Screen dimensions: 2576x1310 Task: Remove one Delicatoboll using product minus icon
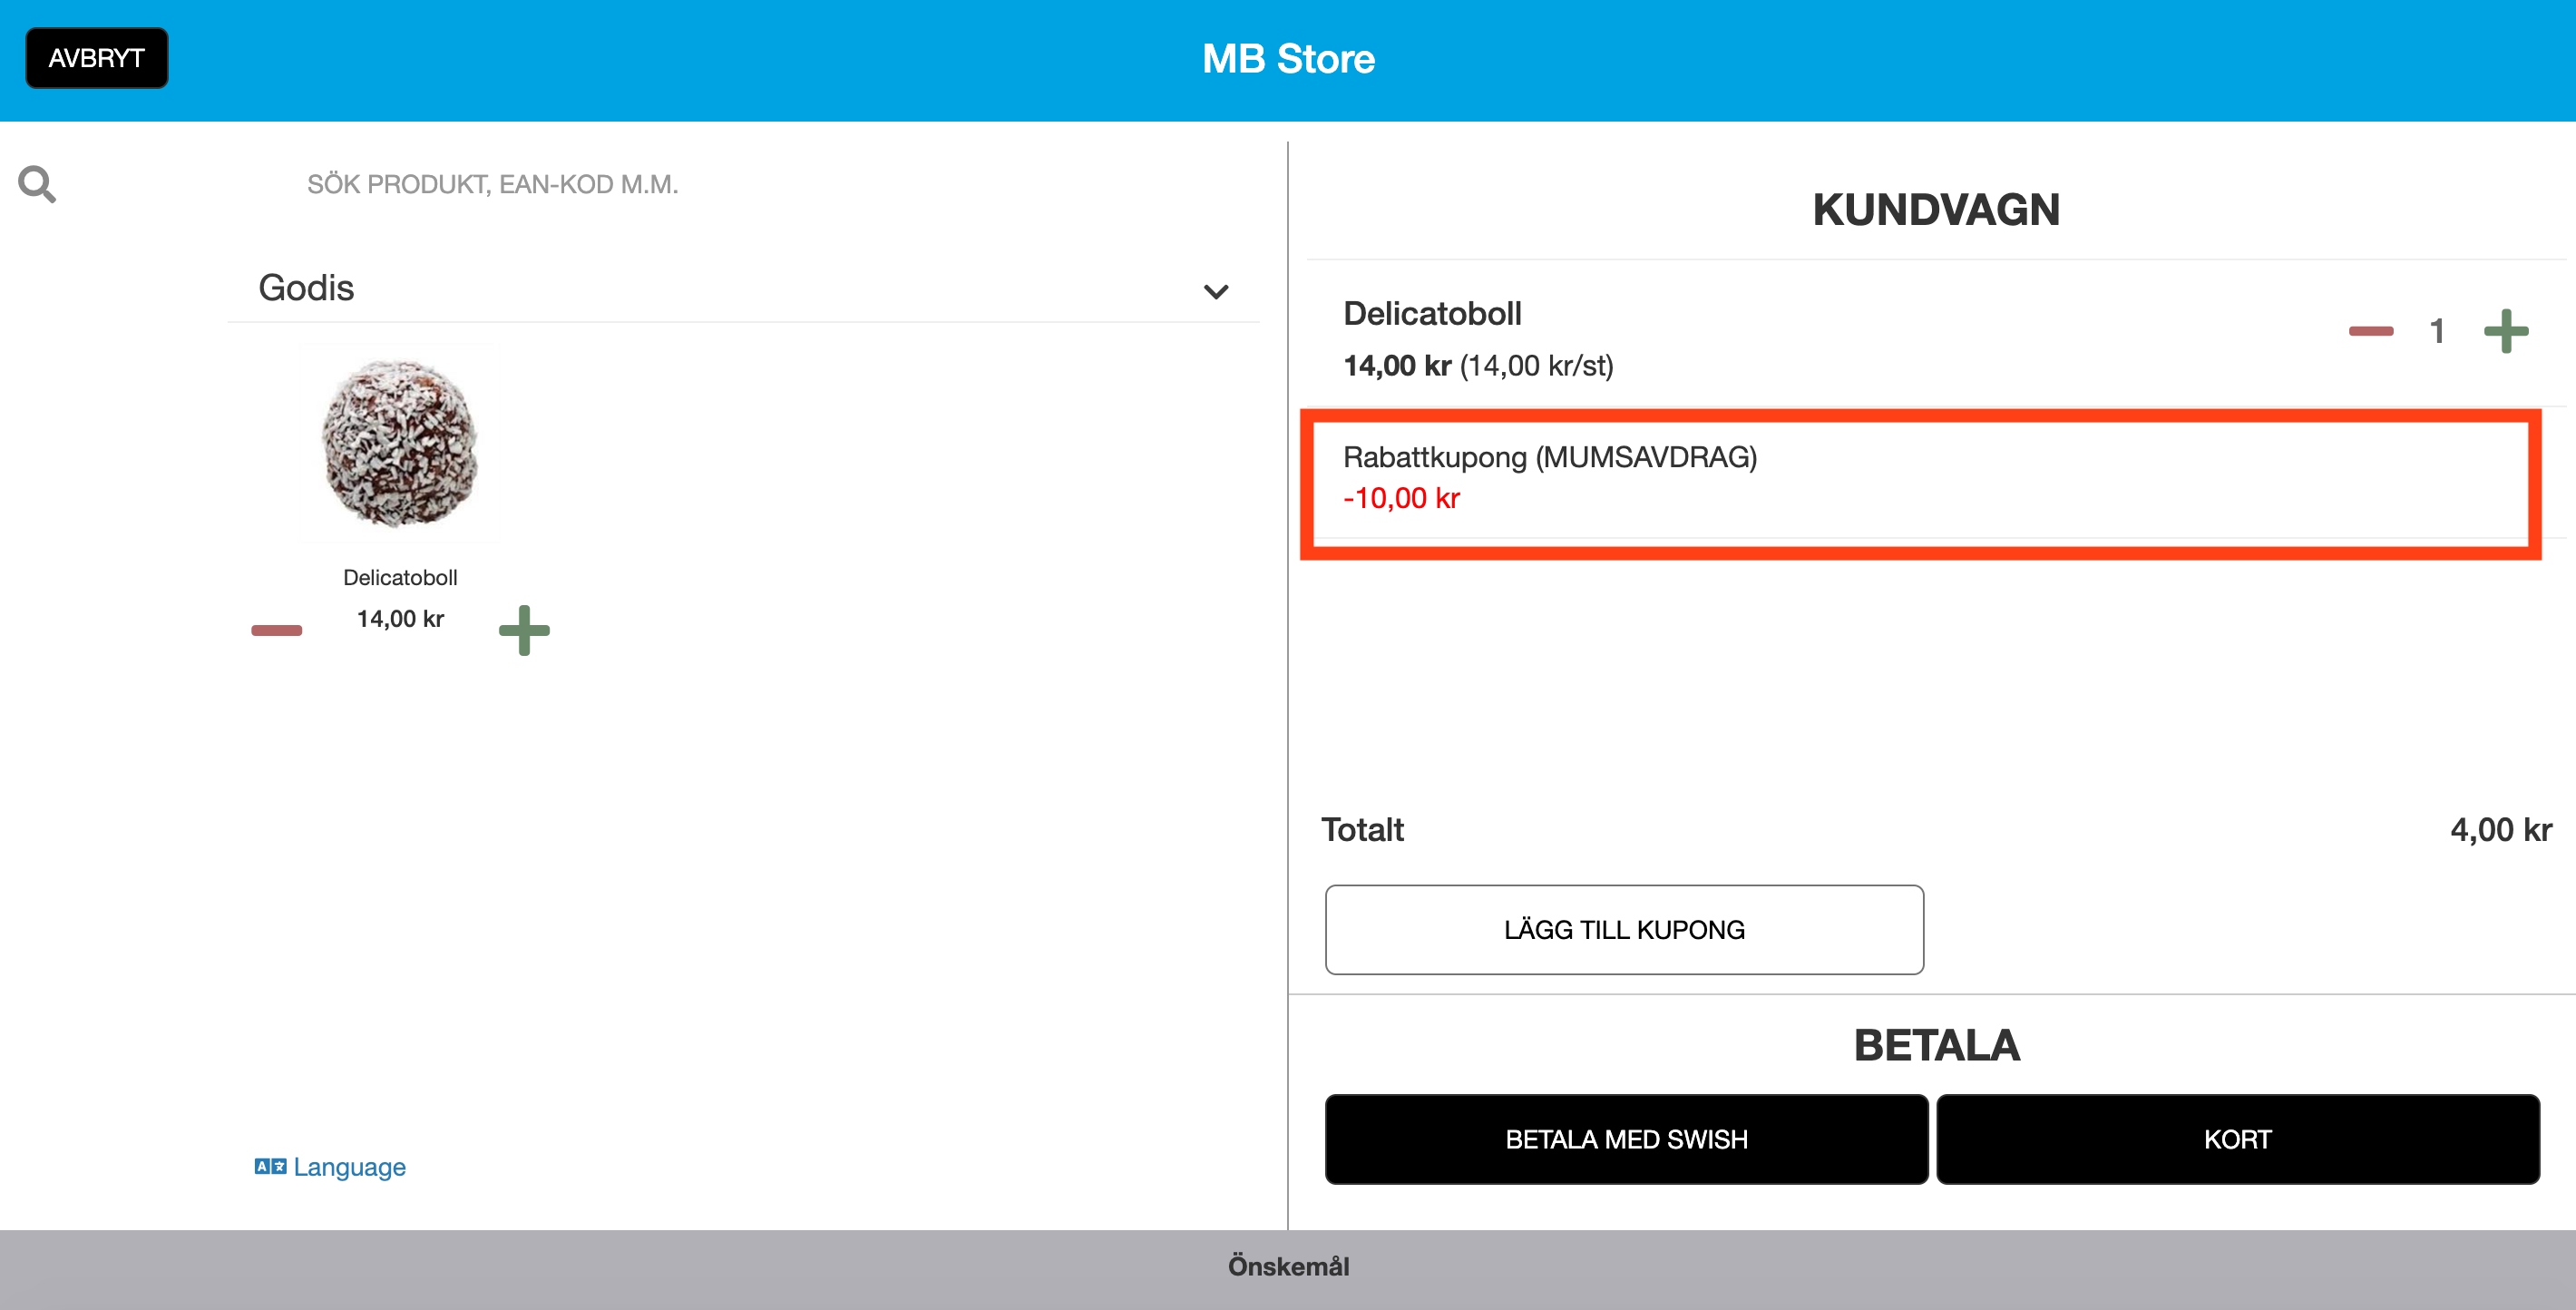[x=276, y=630]
